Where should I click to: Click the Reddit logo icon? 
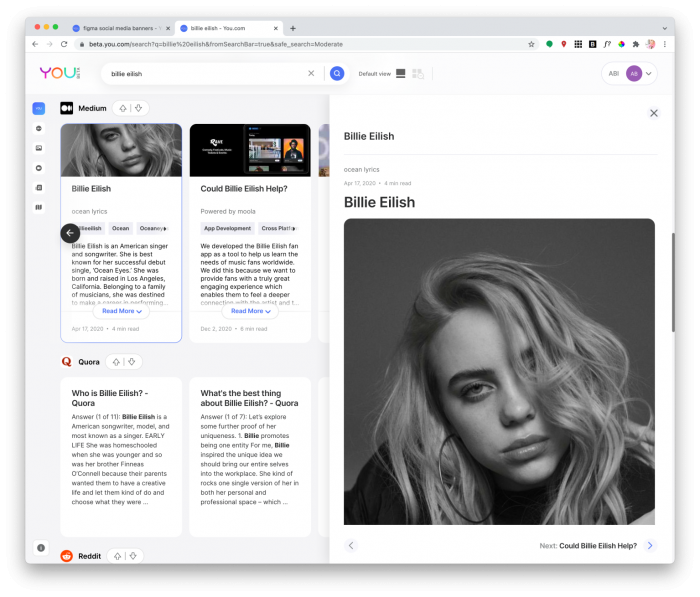pos(67,556)
